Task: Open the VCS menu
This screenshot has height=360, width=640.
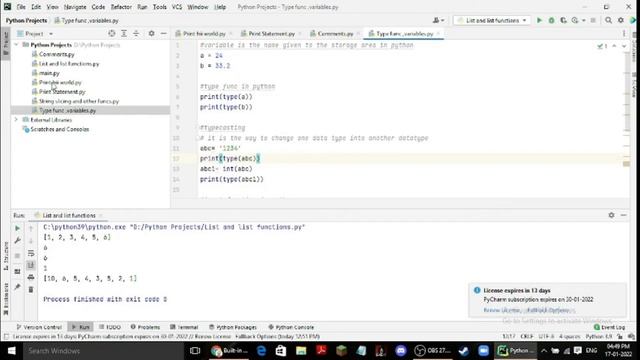Action: (x=177, y=7)
